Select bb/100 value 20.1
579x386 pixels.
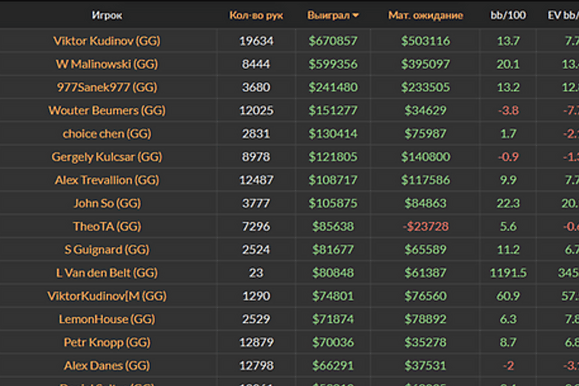508,64
